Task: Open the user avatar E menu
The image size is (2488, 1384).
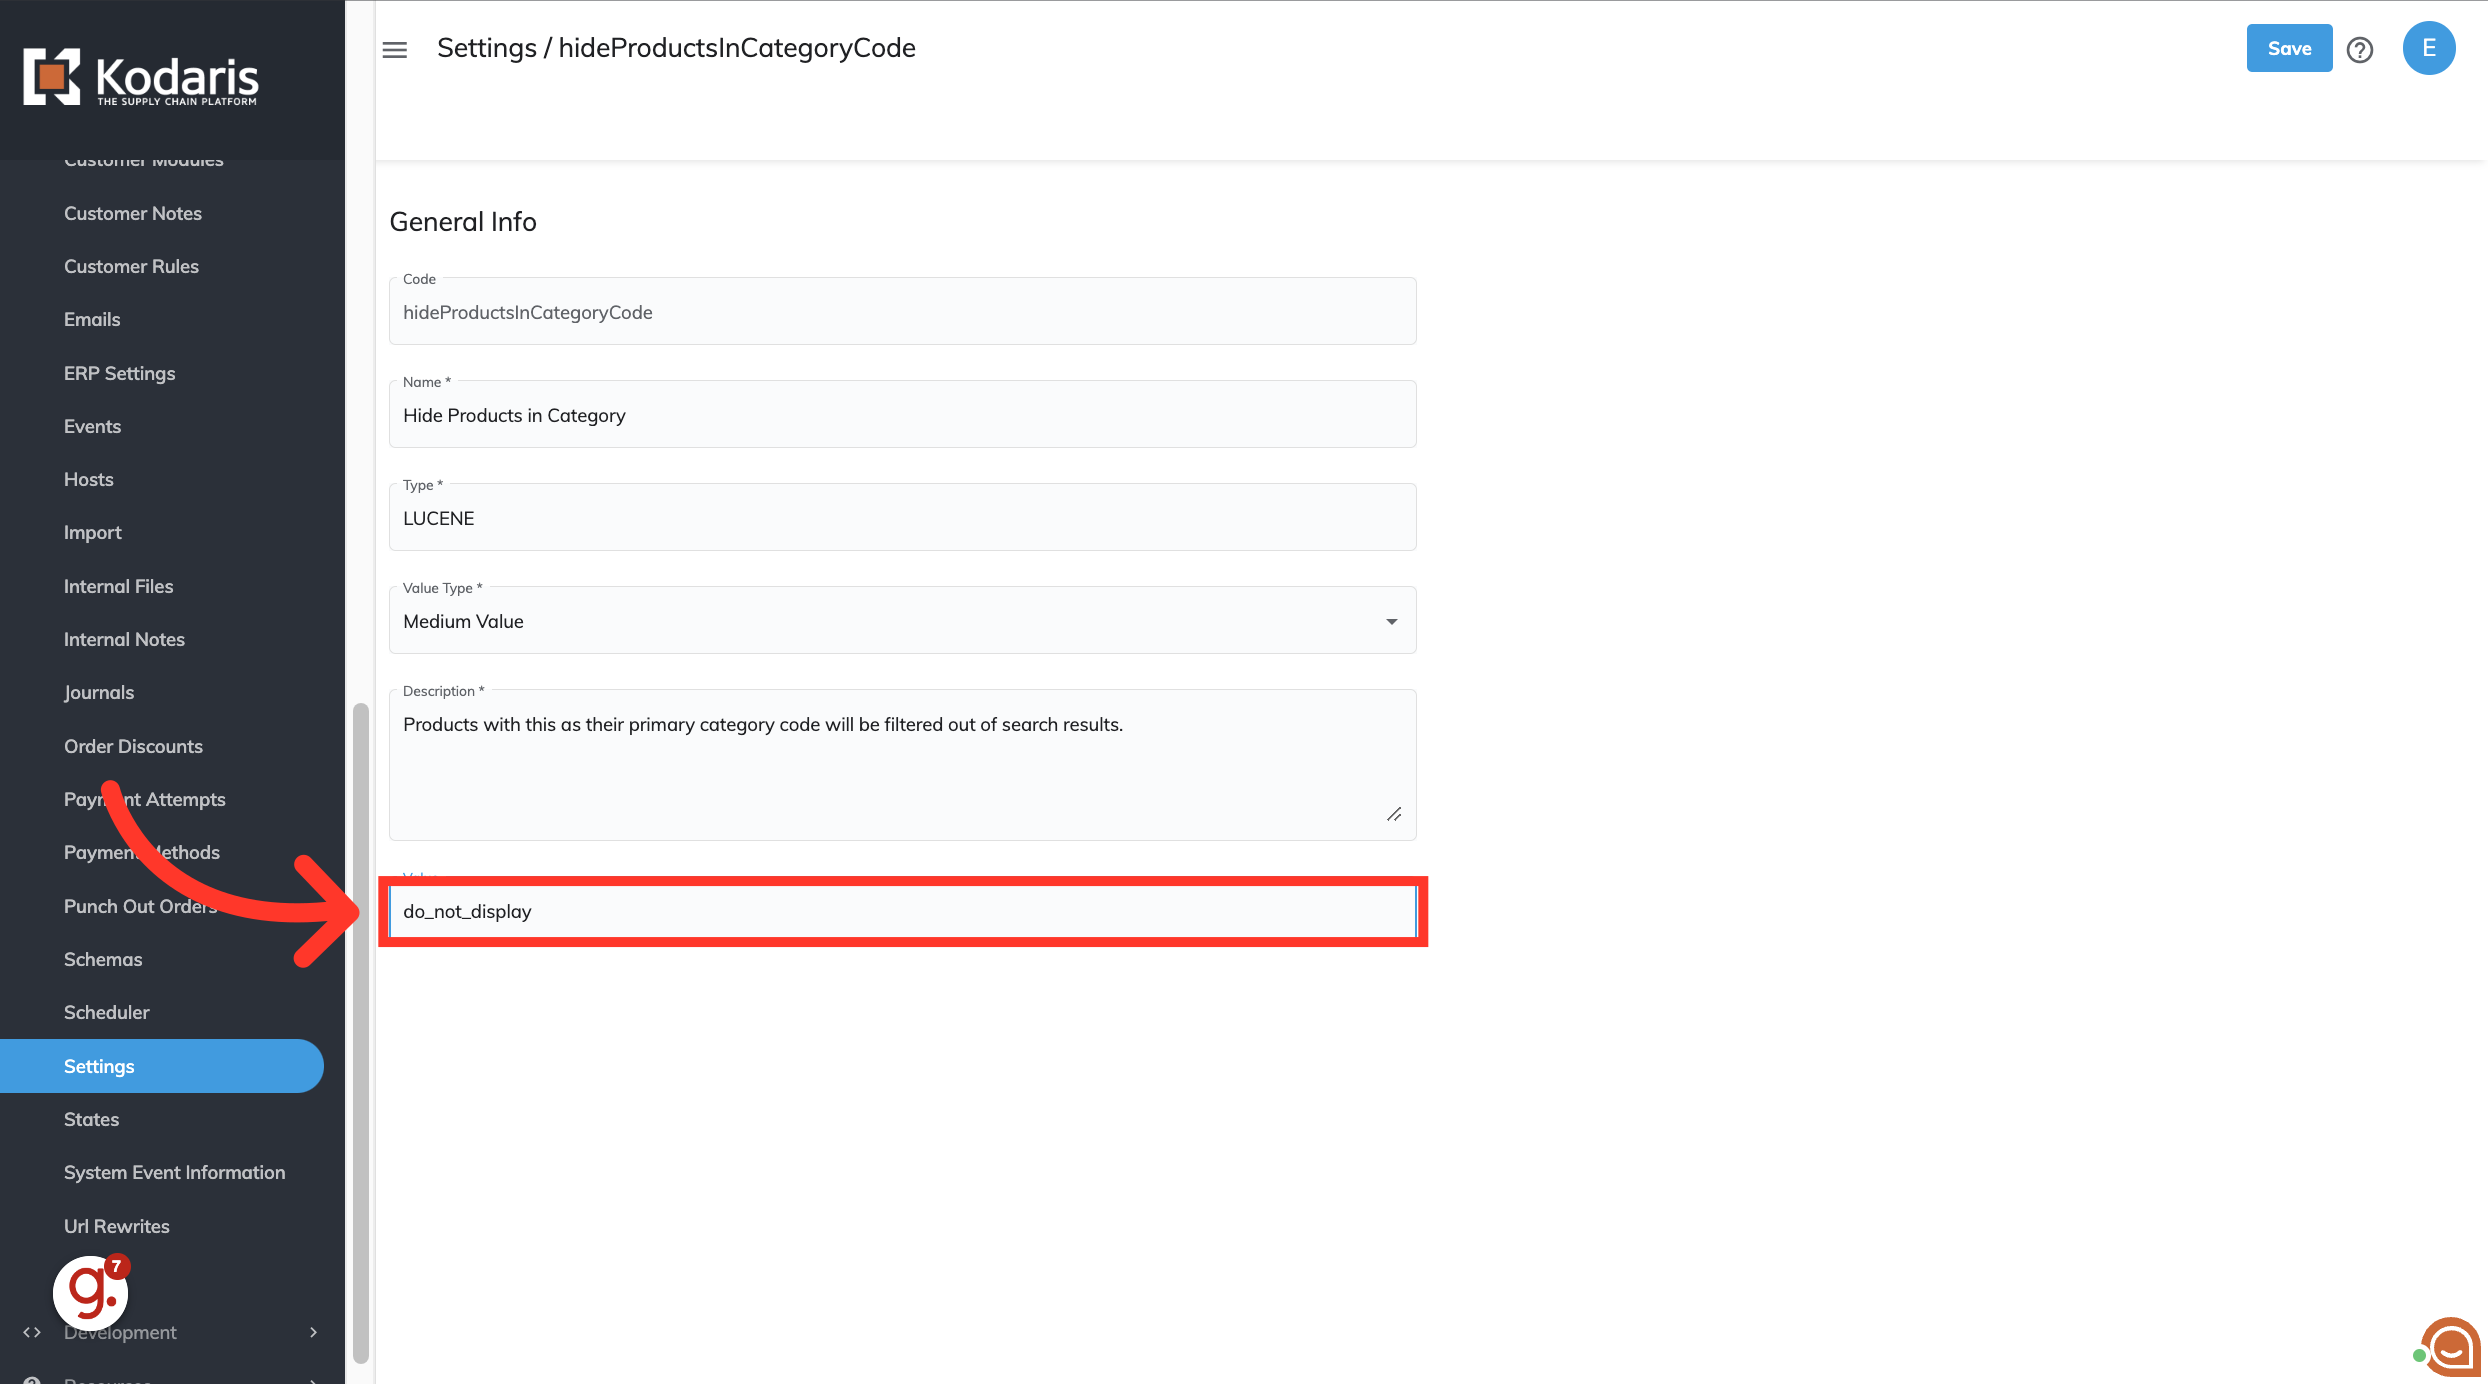Action: click(2428, 48)
